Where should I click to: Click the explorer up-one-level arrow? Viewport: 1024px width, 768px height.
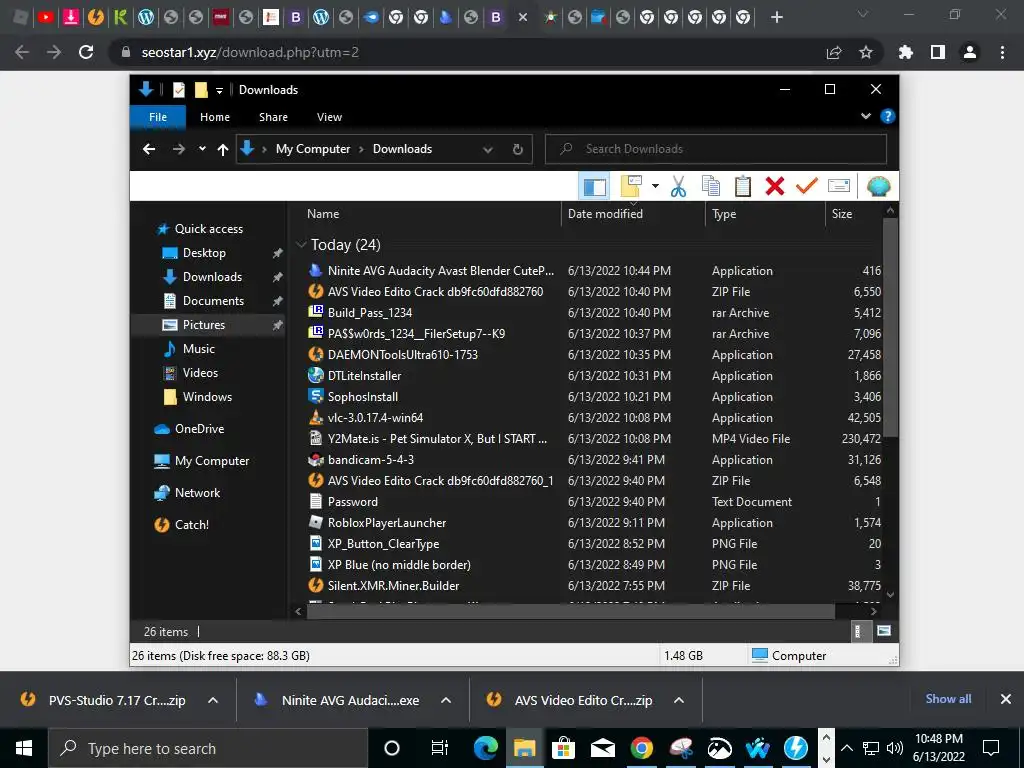[x=223, y=150]
